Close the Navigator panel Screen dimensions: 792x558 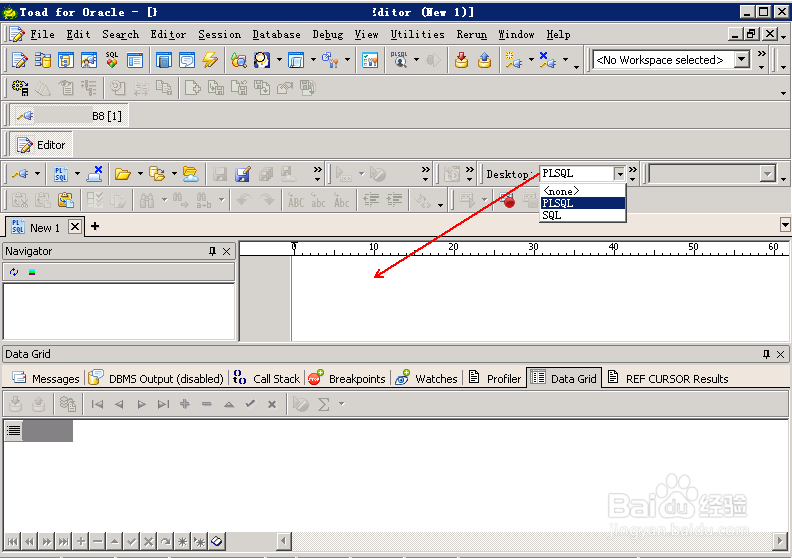(227, 251)
